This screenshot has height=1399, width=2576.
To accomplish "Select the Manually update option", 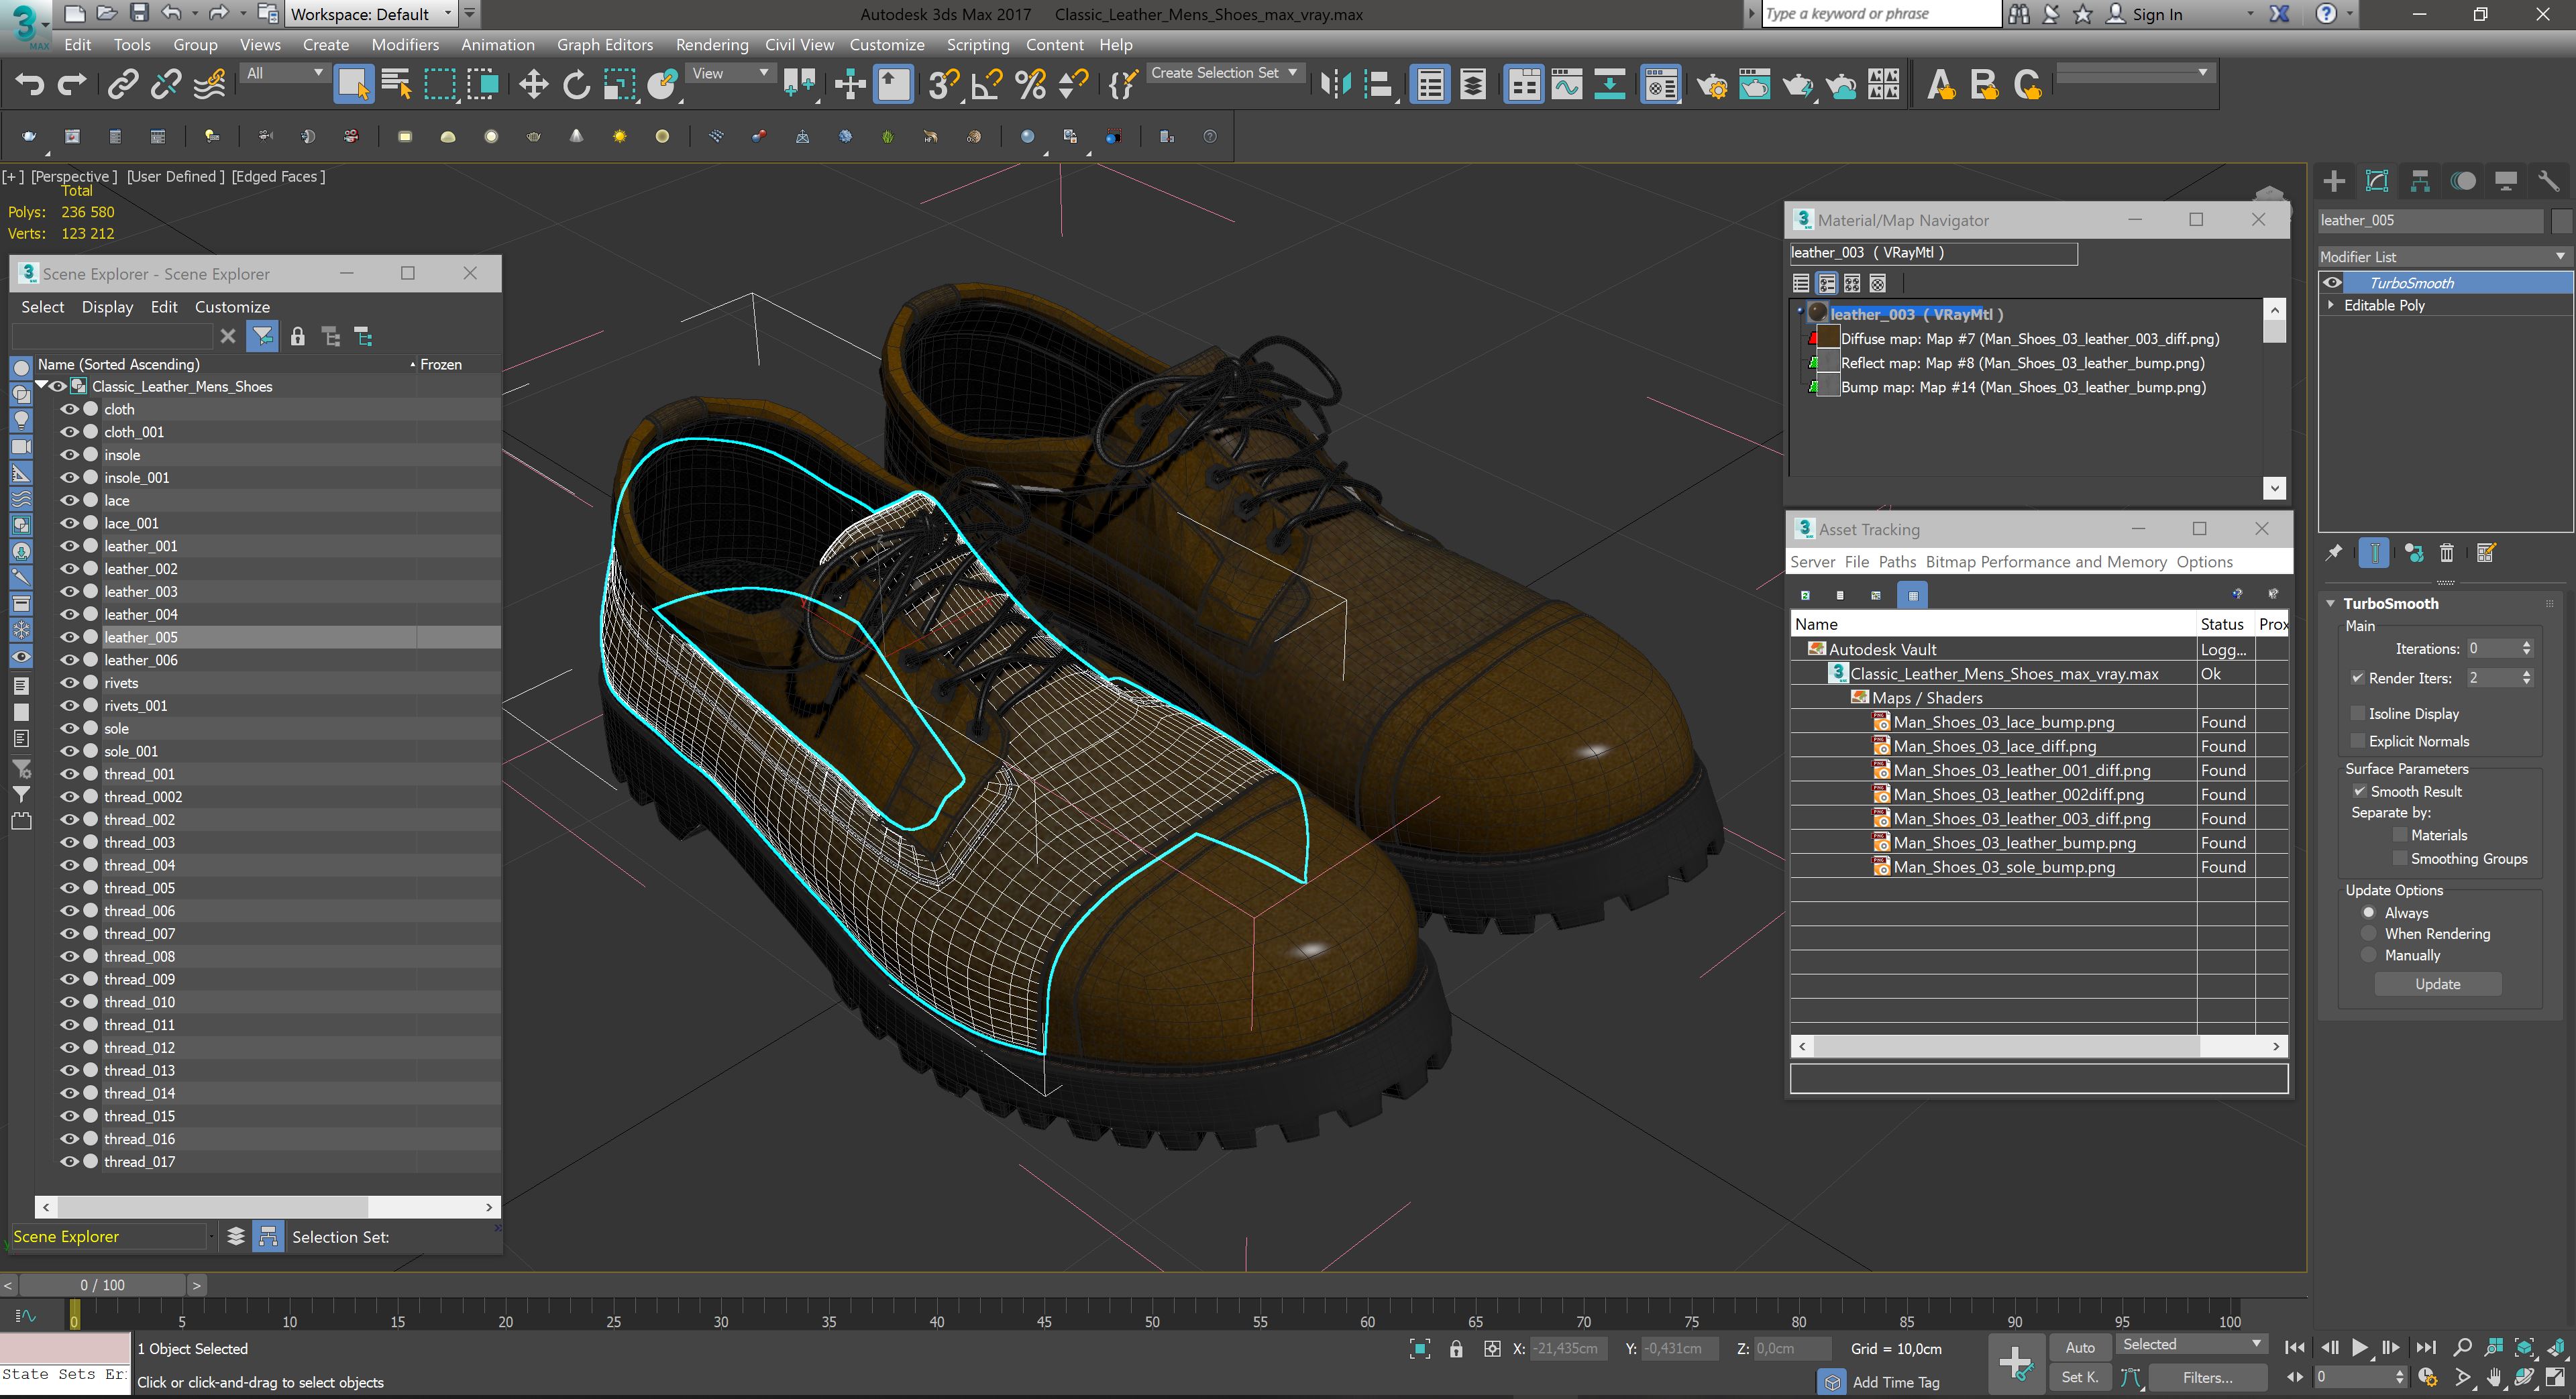I will (2369, 955).
